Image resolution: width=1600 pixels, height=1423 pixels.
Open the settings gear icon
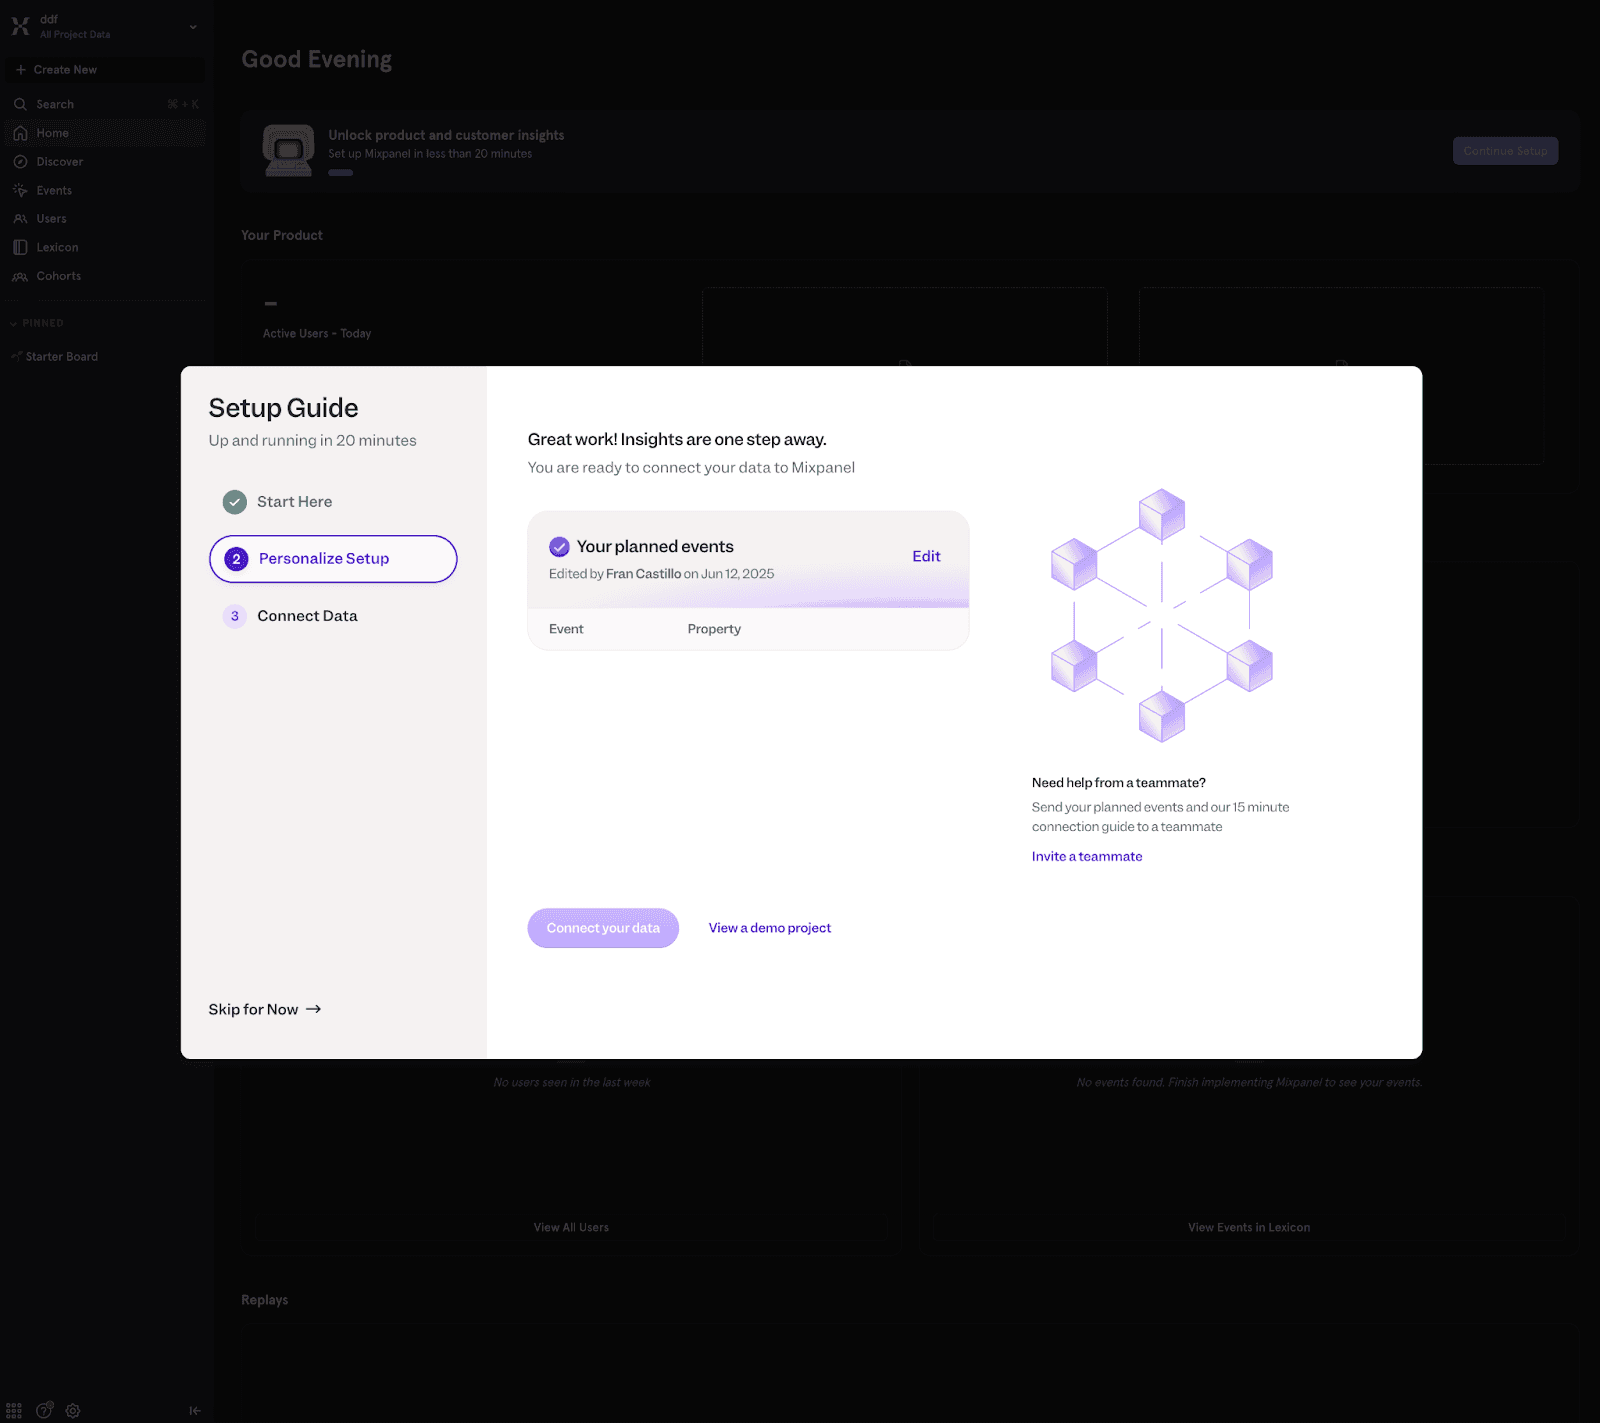coord(73,1411)
